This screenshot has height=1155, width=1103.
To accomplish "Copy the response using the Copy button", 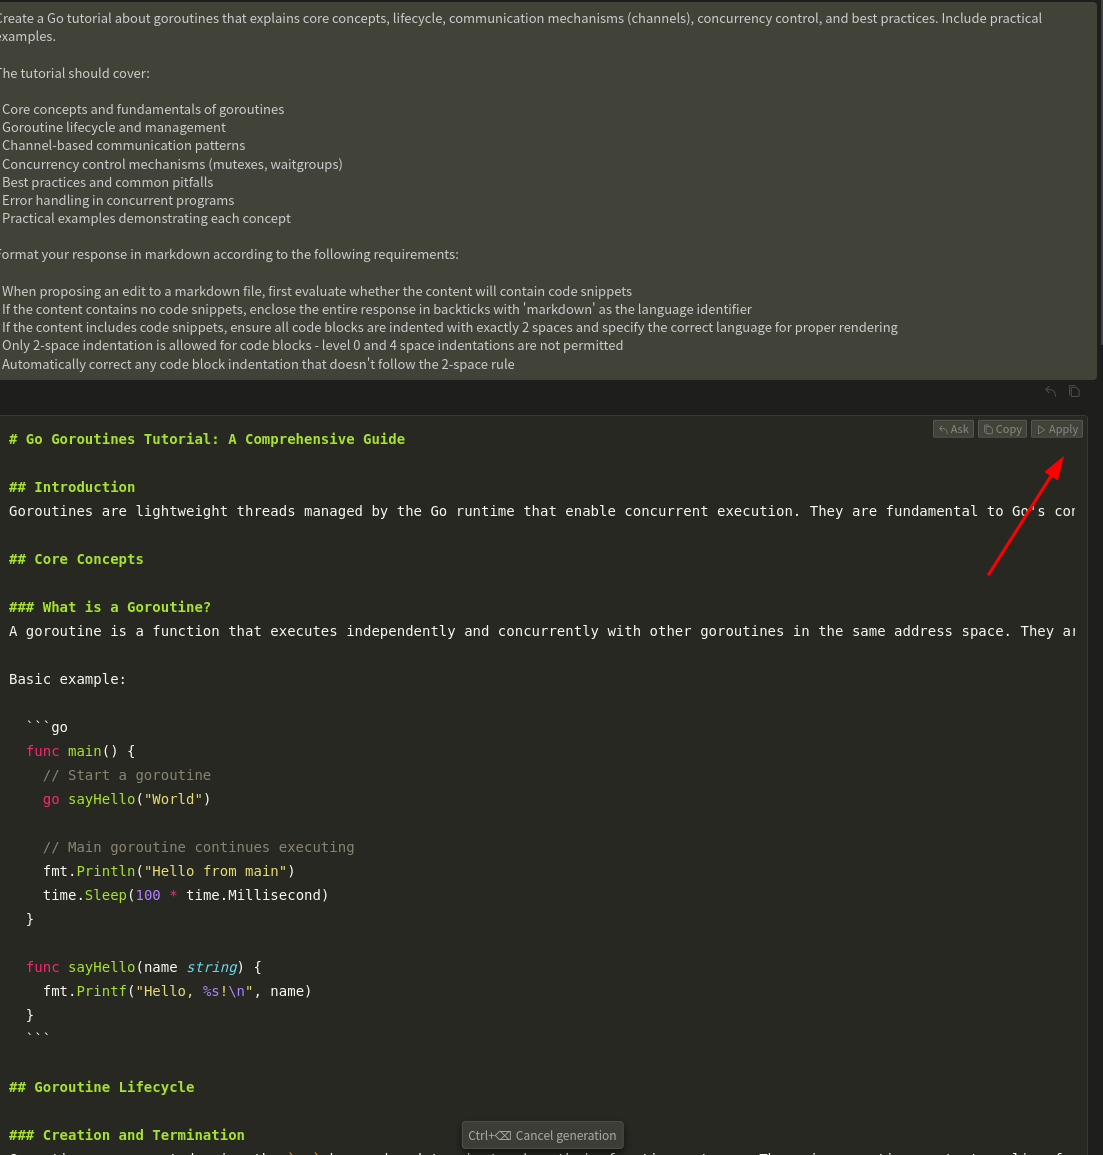I will [1002, 429].
